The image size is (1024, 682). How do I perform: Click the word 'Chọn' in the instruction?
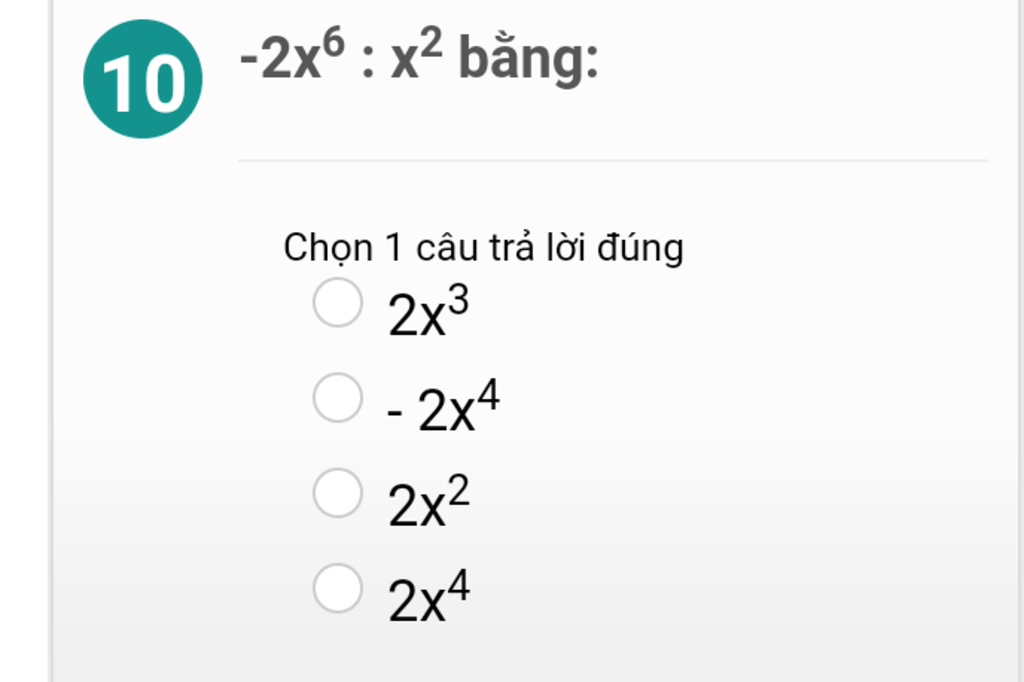pyautogui.click(x=328, y=249)
